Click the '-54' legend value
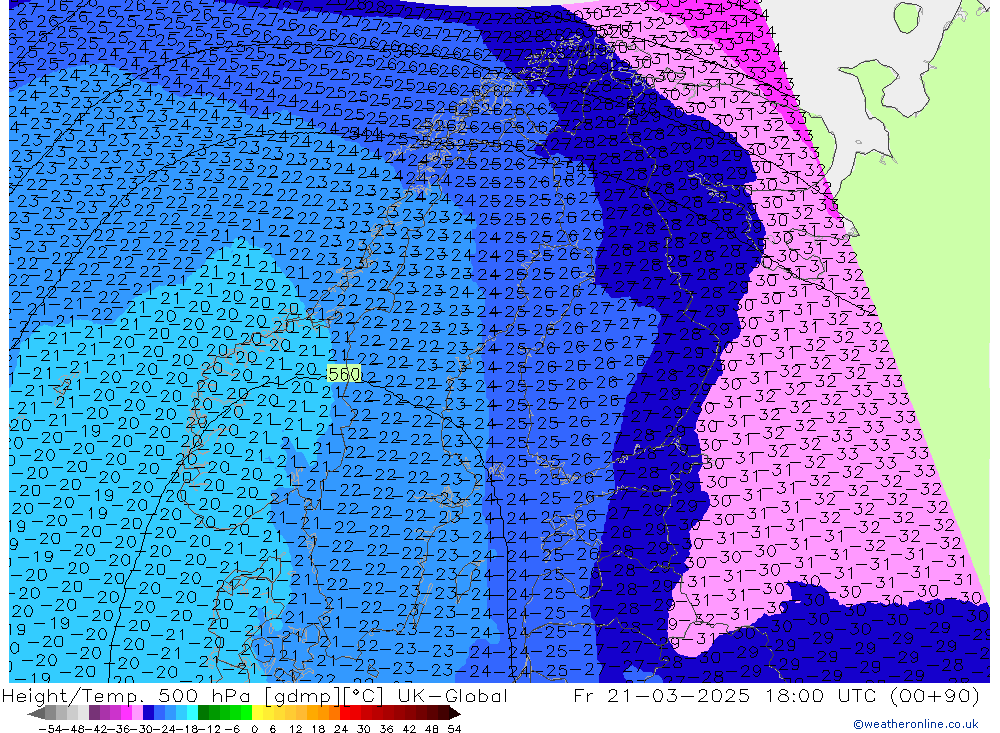Viewport: 1000px width, 733px height. 50,729
